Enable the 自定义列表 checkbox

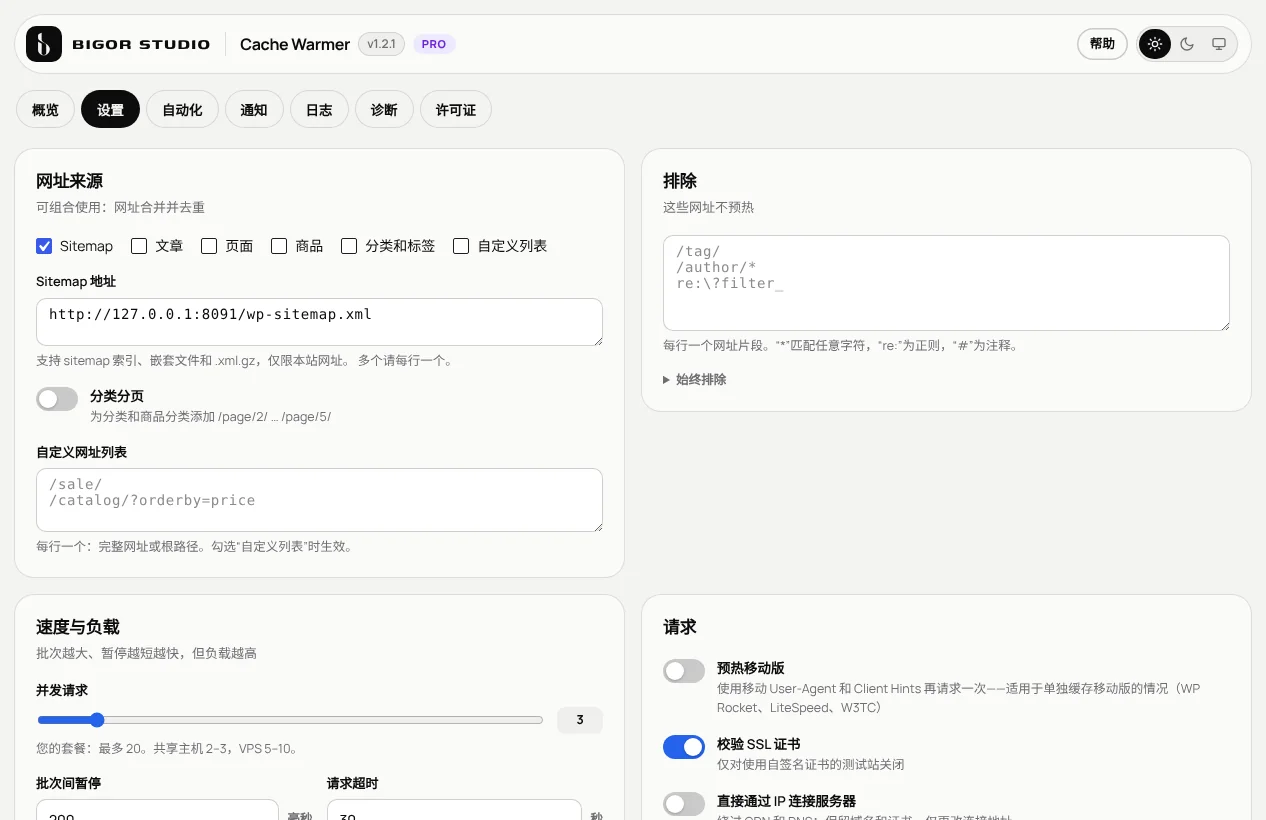461,246
